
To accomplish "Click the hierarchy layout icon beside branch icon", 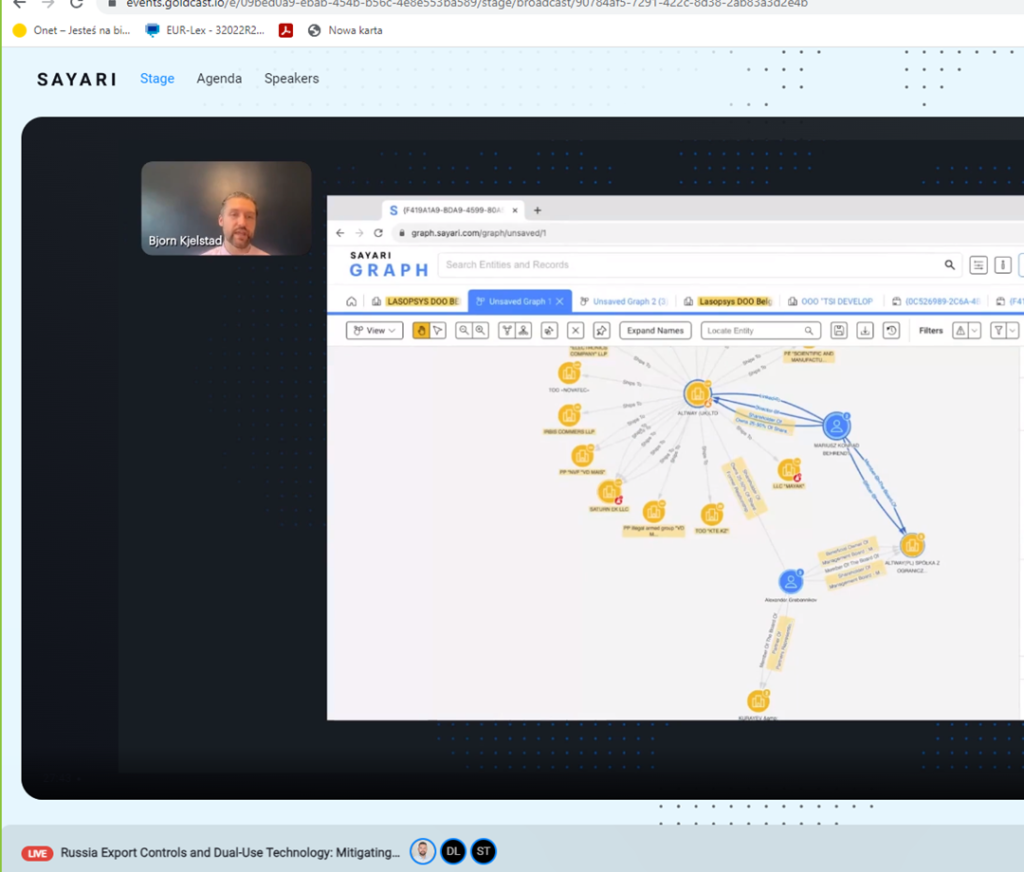I will tap(523, 331).
